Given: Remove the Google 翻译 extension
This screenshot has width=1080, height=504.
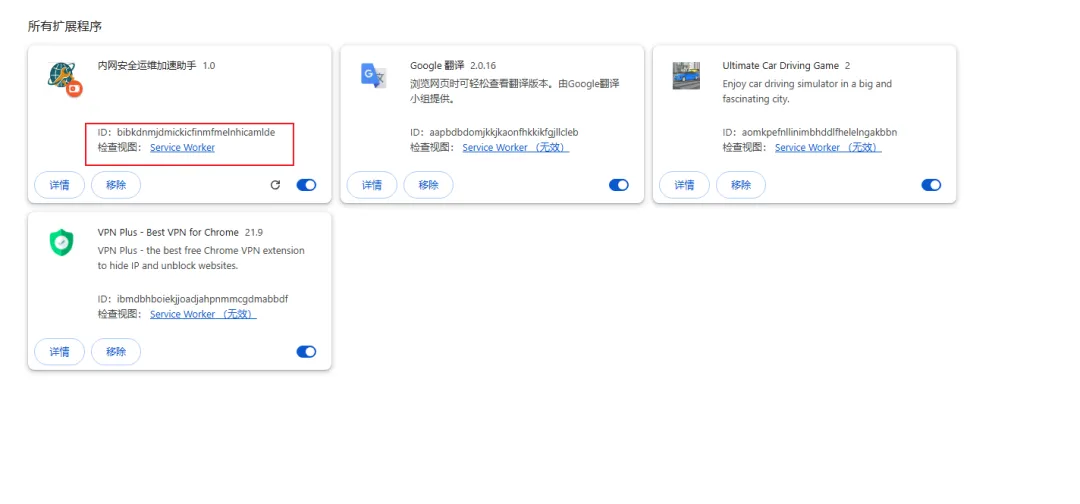Looking at the screenshot, I should pyautogui.click(x=428, y=185).
